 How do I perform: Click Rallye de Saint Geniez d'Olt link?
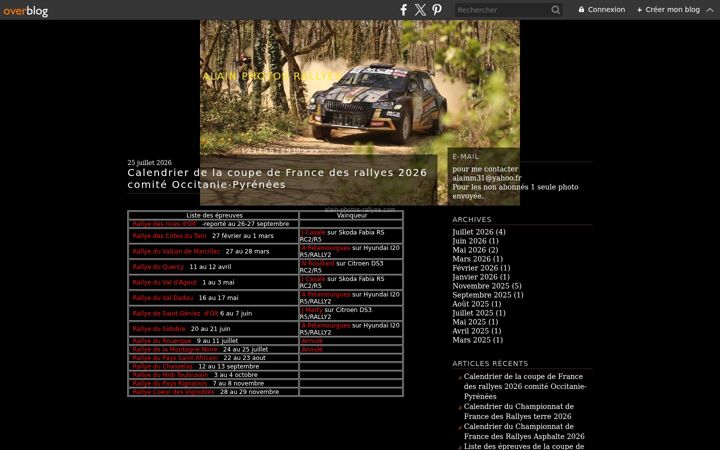coord(175,314)
